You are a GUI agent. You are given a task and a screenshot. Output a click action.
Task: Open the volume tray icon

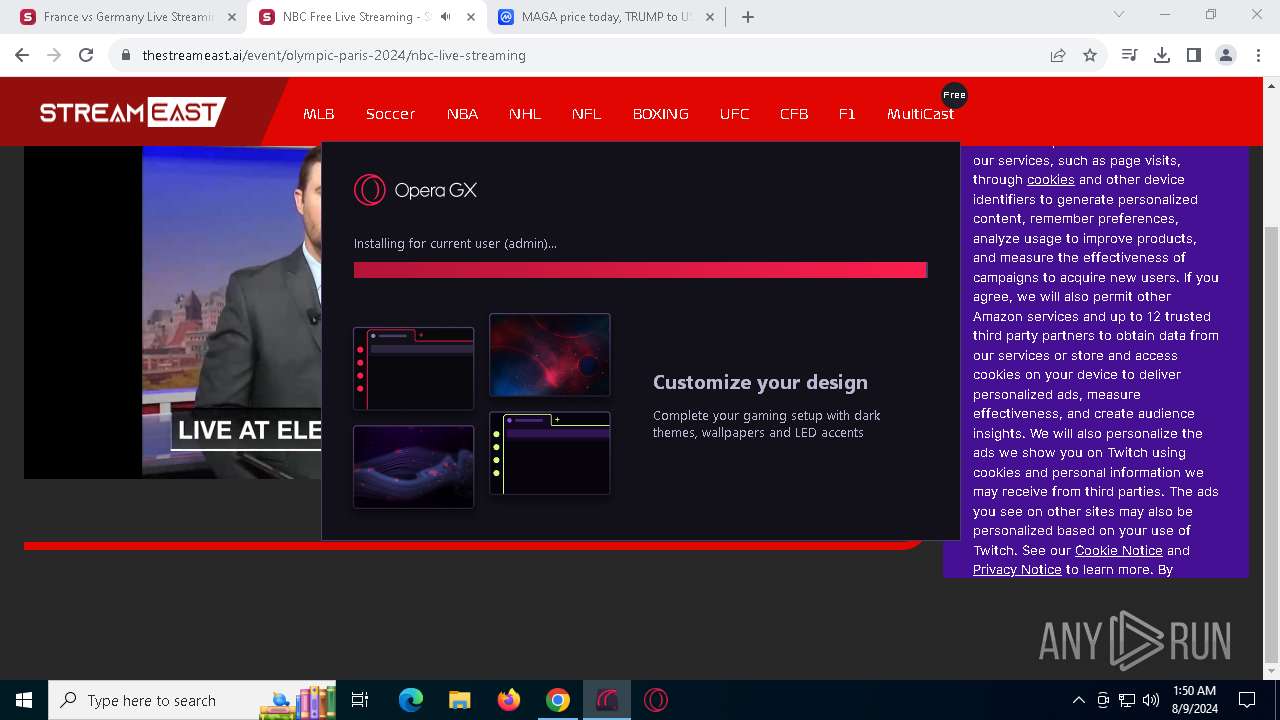tap(1151, 700)
